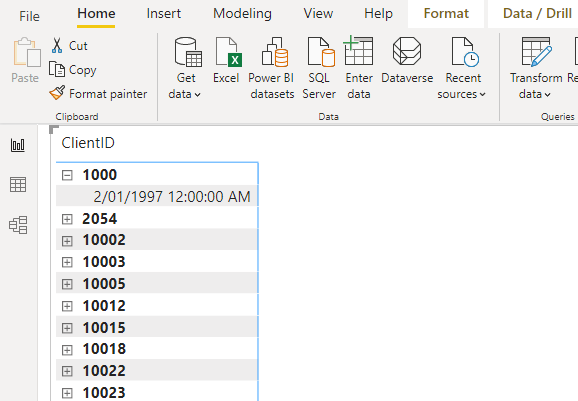The image size is (578, 401).
Task: Import from Excel workbook
Action: pyautogui.click(x=227, y=60)
